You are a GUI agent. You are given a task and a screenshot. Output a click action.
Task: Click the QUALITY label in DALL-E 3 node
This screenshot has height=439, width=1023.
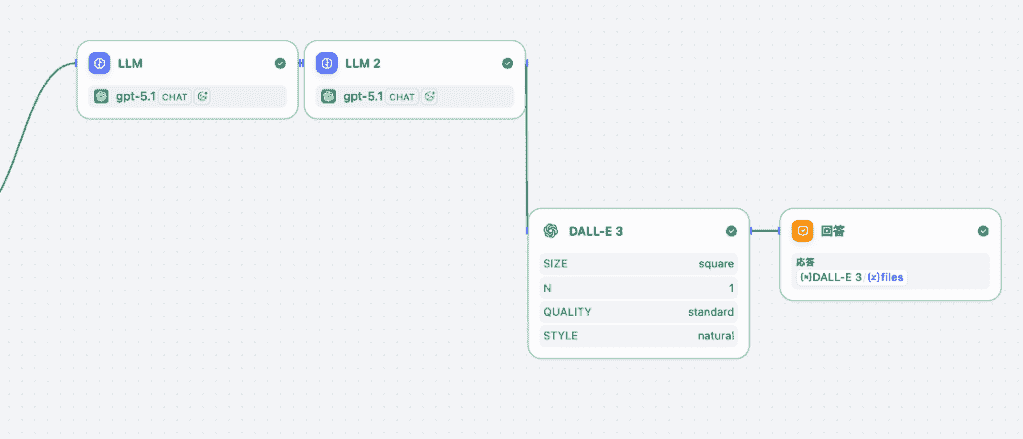click(567, 312)
